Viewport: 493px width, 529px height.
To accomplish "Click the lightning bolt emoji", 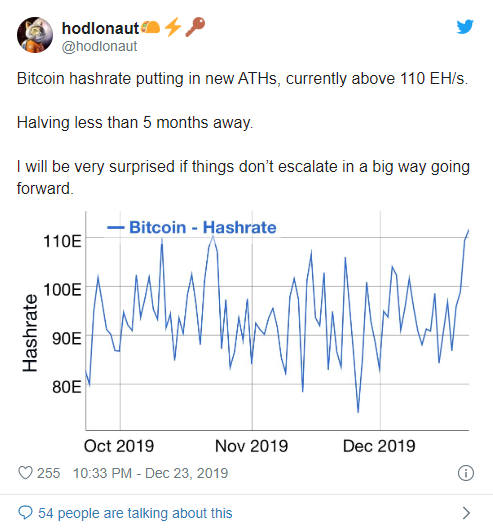I will [173, 27].
